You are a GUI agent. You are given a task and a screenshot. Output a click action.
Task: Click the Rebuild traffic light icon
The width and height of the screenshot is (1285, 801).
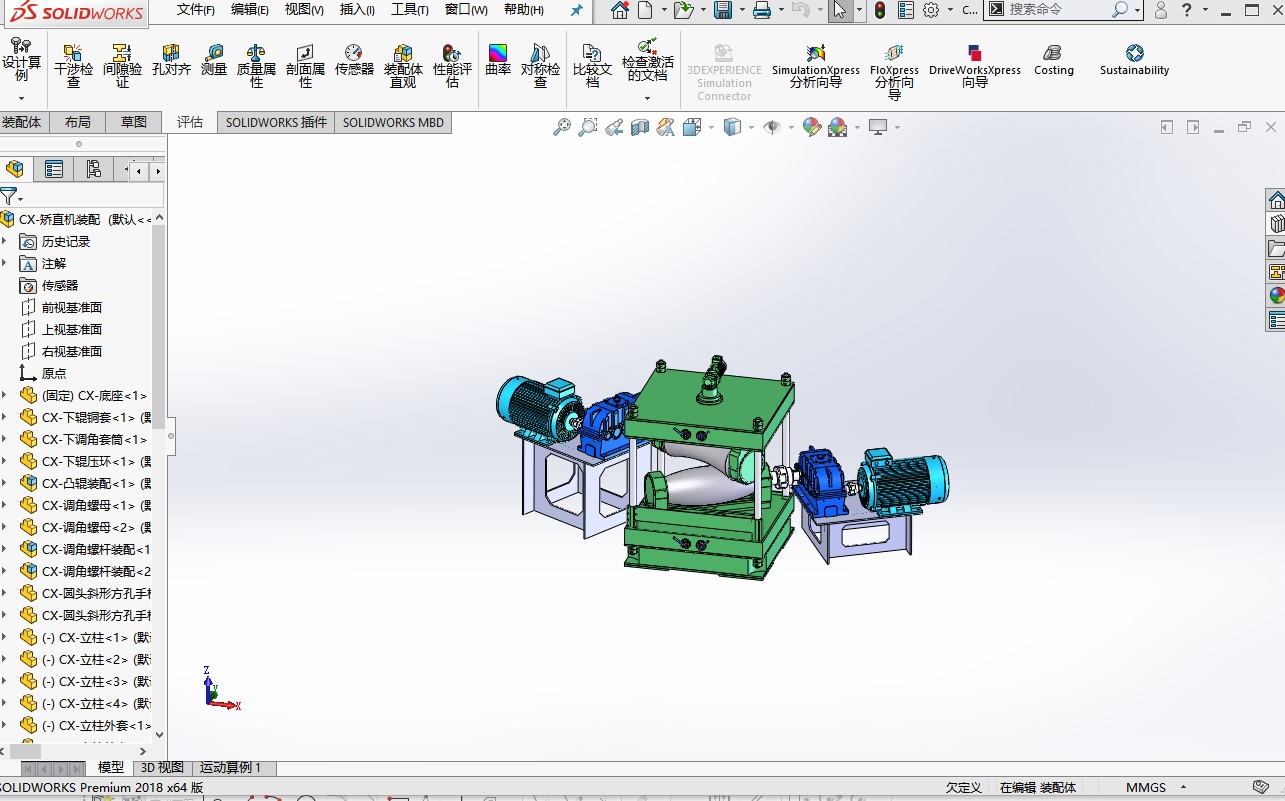coord(880,10)
